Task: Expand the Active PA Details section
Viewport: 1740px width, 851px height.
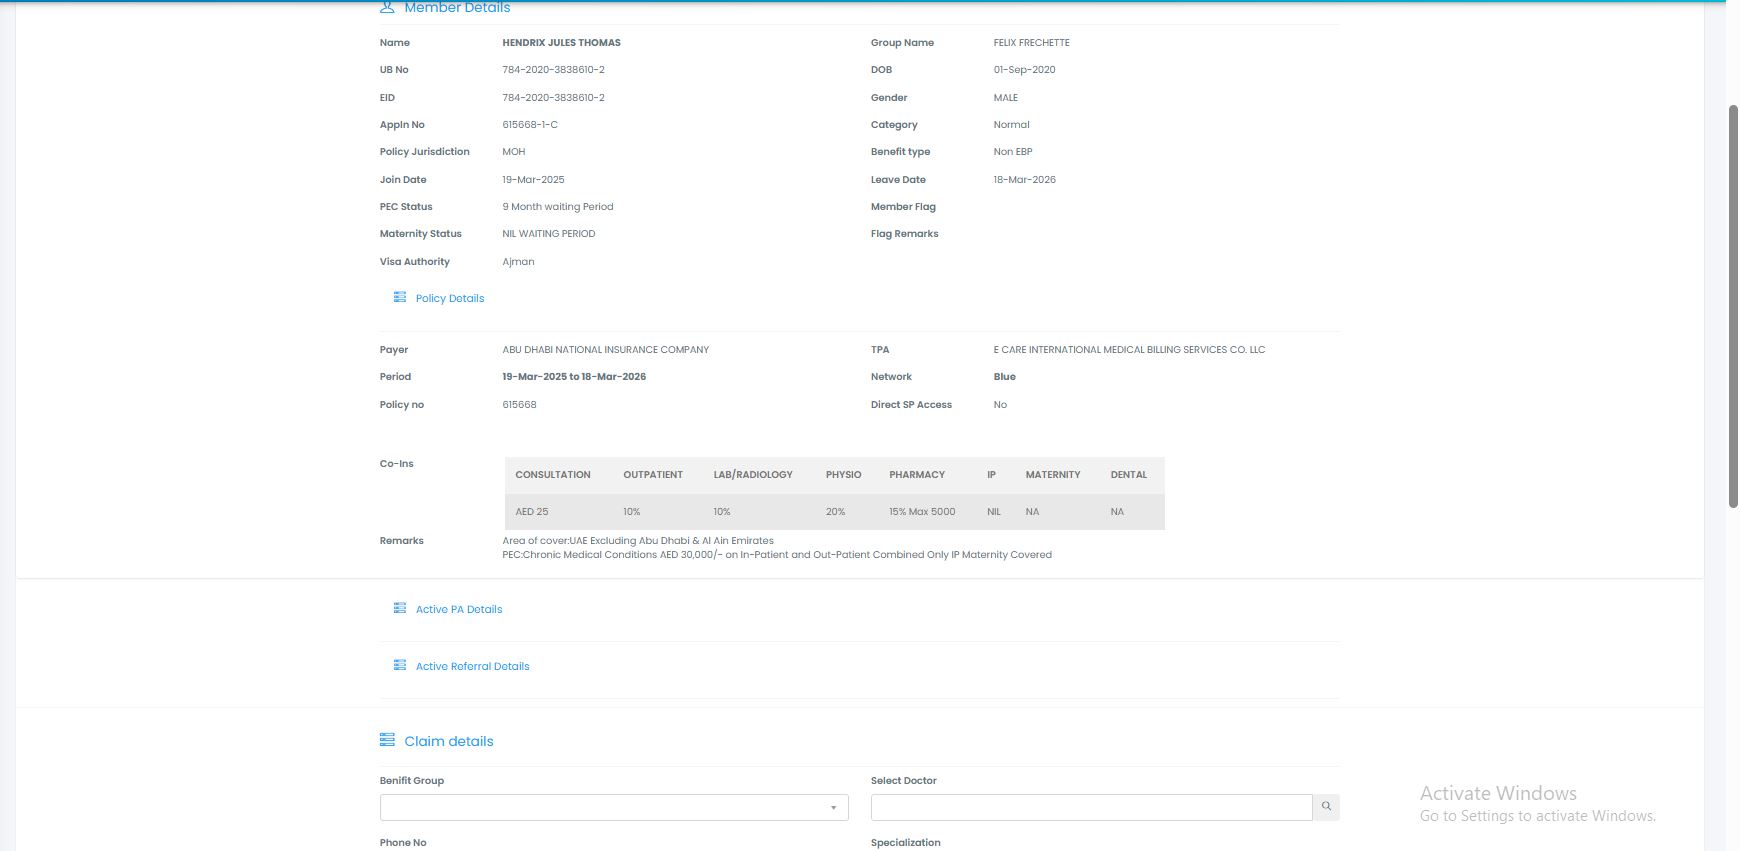Action: pos(458,609)
